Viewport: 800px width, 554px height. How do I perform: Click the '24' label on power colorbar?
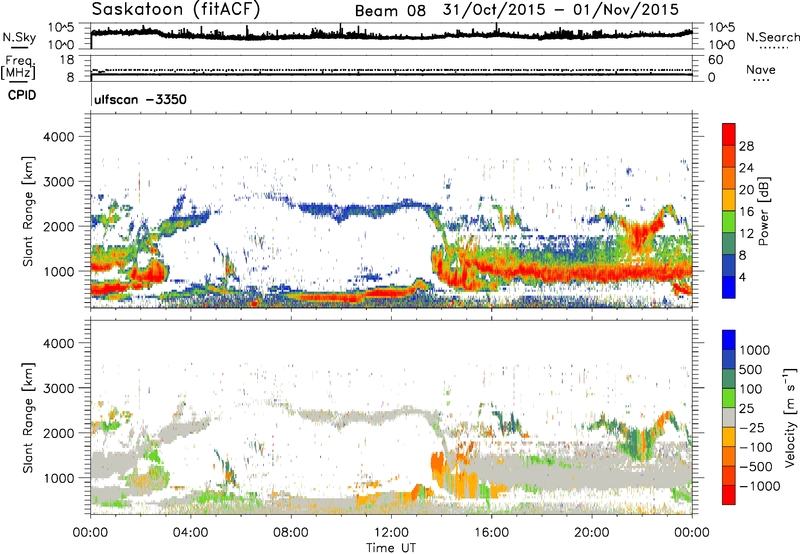(746, 168)
